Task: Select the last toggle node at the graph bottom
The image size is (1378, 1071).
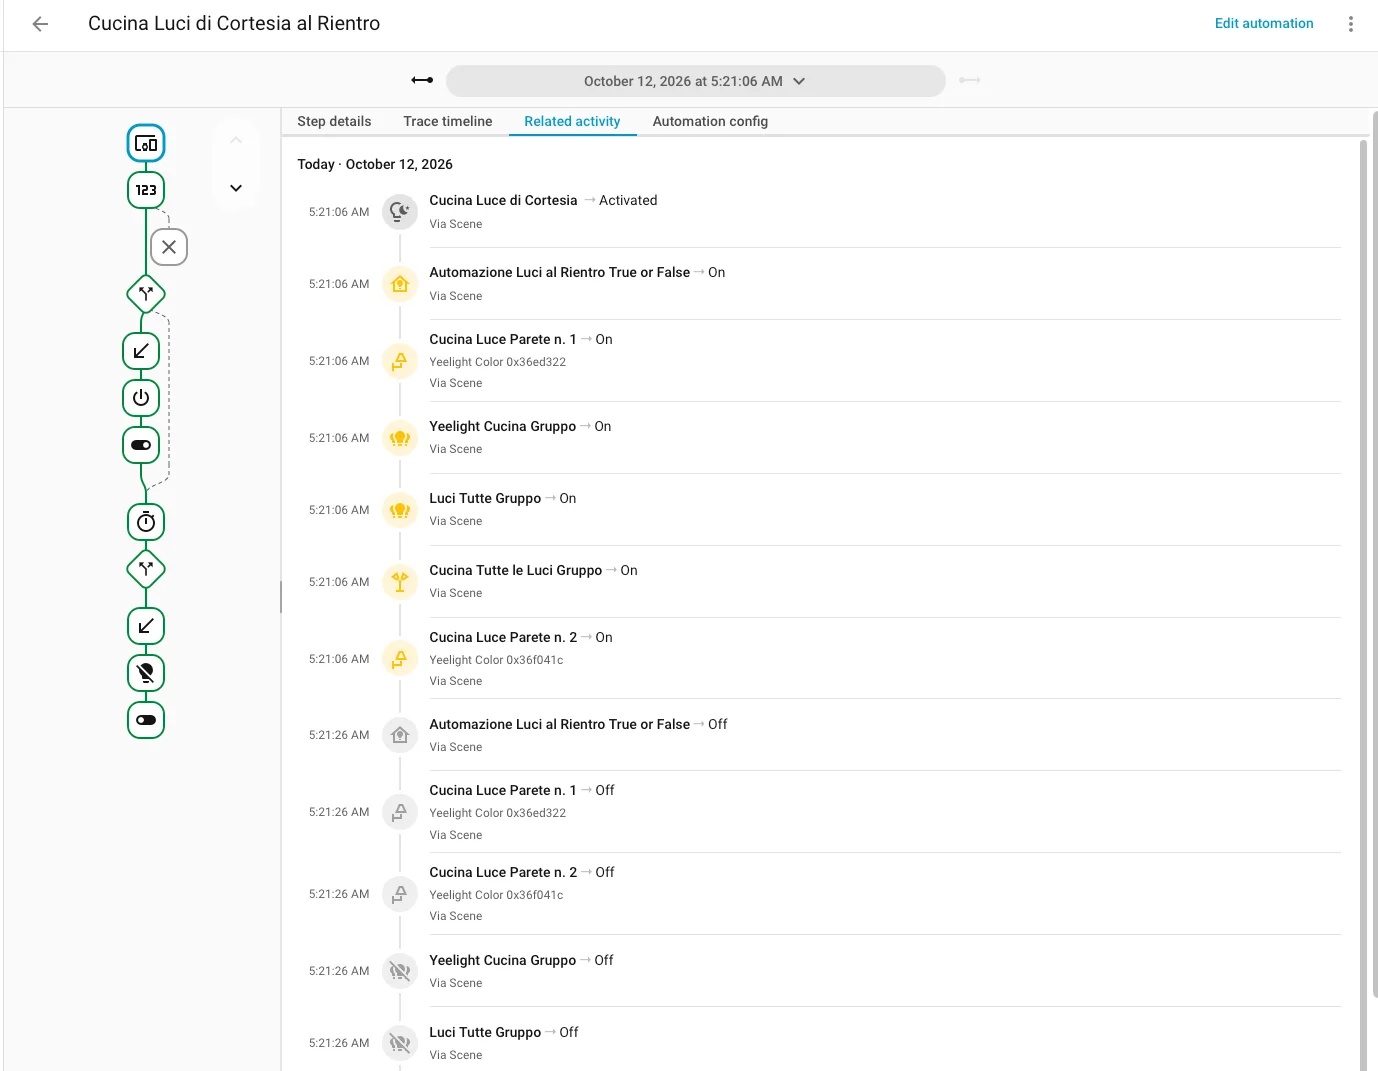Action: (146, 720)
